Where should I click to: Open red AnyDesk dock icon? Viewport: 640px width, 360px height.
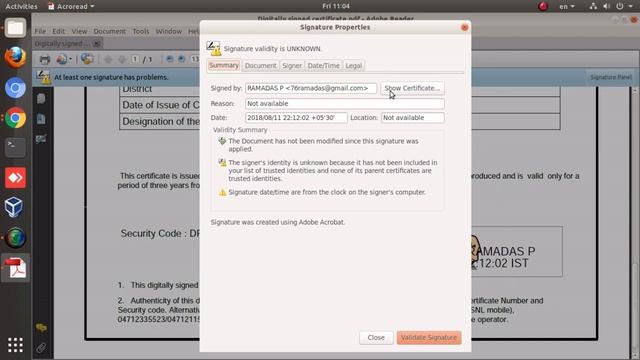pos(15,178)
